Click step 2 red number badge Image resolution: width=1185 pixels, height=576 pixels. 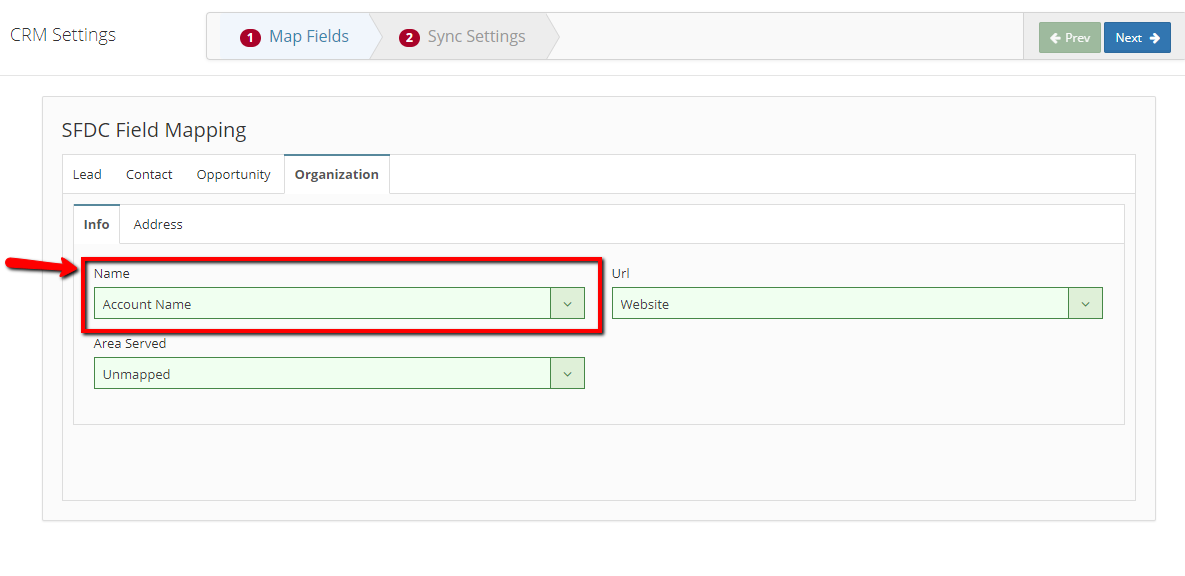[x=409, y=37]
